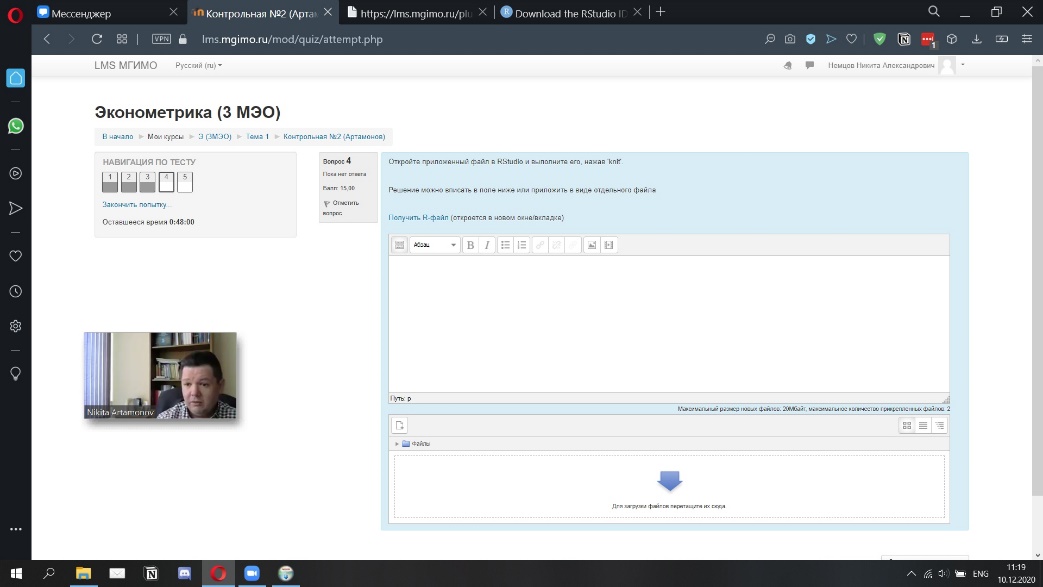Expand the editor toolbar with the toggle button
Viewport: 1043px width, 587px height.
tap(399, 245)
